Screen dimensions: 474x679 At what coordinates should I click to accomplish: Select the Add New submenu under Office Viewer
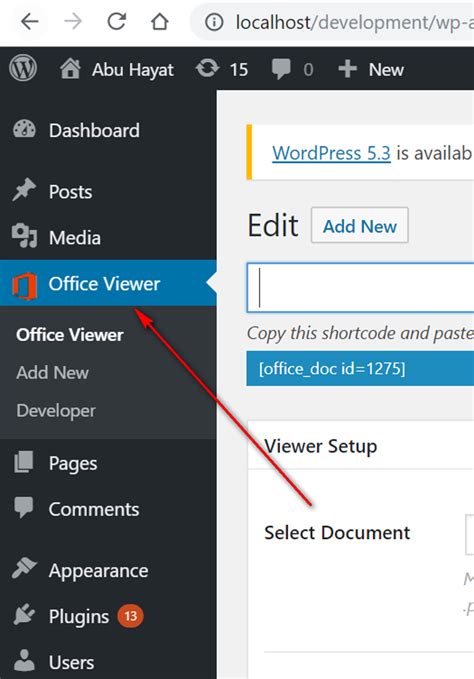pyautogui.click(x=52, y=372)
